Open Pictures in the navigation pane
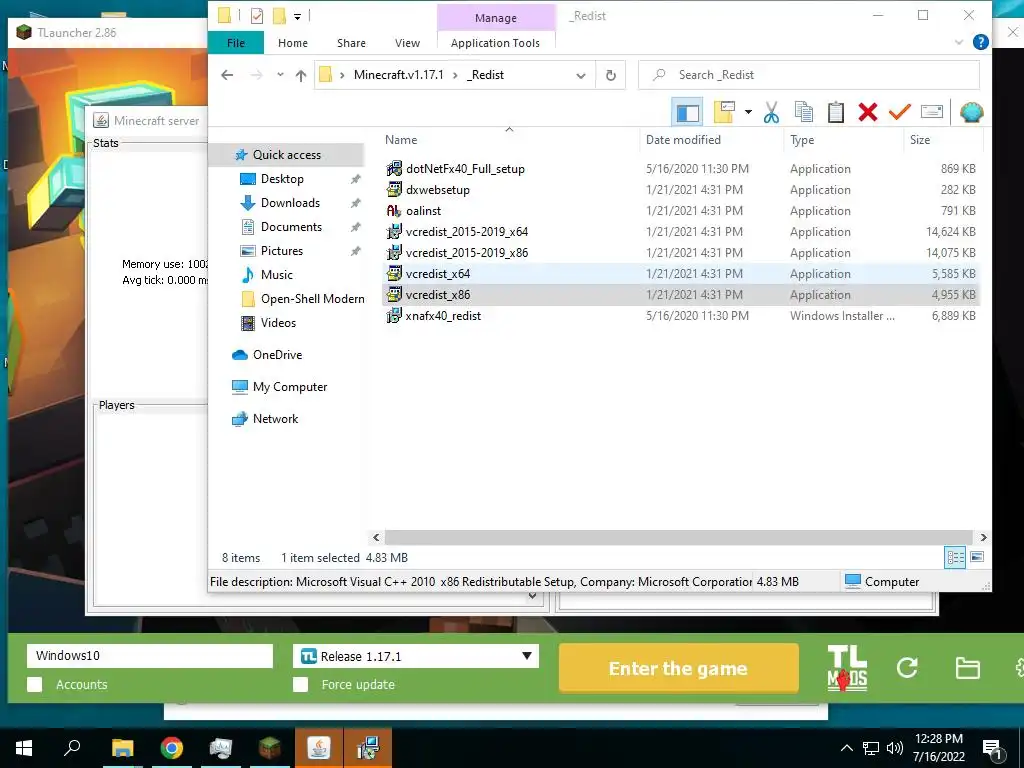1024x768 pixels. click(281, 251)
